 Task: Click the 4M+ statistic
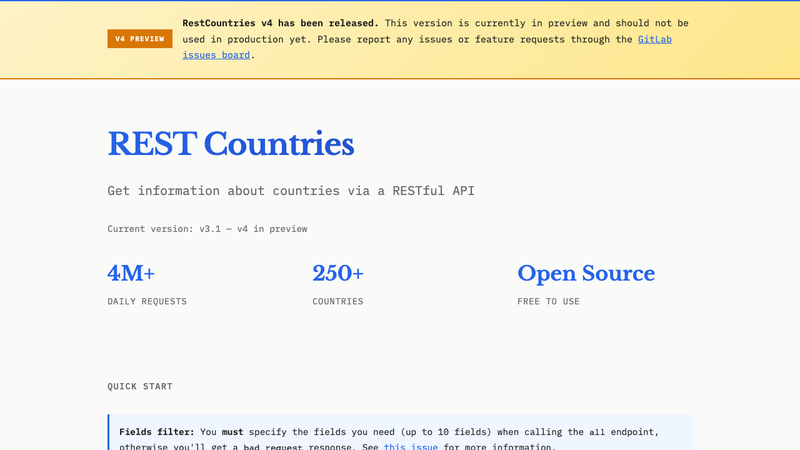click(131, 273)
